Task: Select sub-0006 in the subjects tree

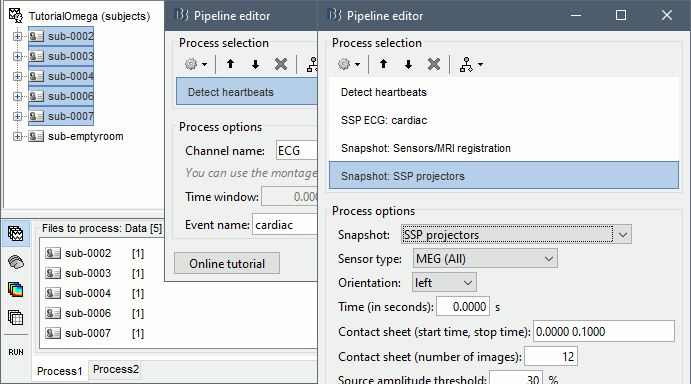Action: point(61,96)
